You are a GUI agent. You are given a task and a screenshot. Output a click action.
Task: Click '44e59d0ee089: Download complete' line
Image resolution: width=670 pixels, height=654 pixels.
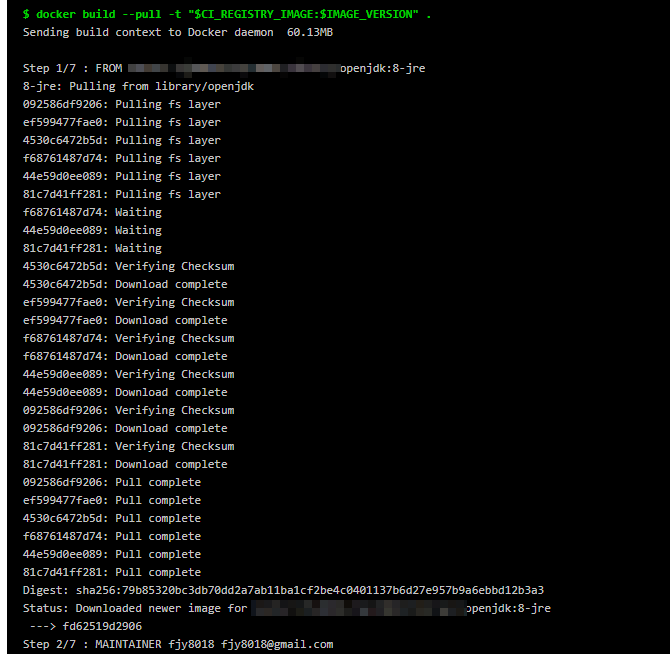pyautogui.click(x=124, y=392)
